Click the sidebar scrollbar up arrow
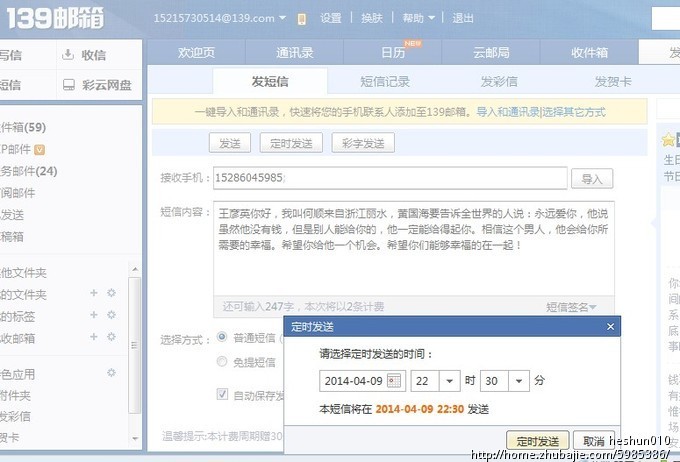This screenshot has height=462, width=680. [135, 269]
